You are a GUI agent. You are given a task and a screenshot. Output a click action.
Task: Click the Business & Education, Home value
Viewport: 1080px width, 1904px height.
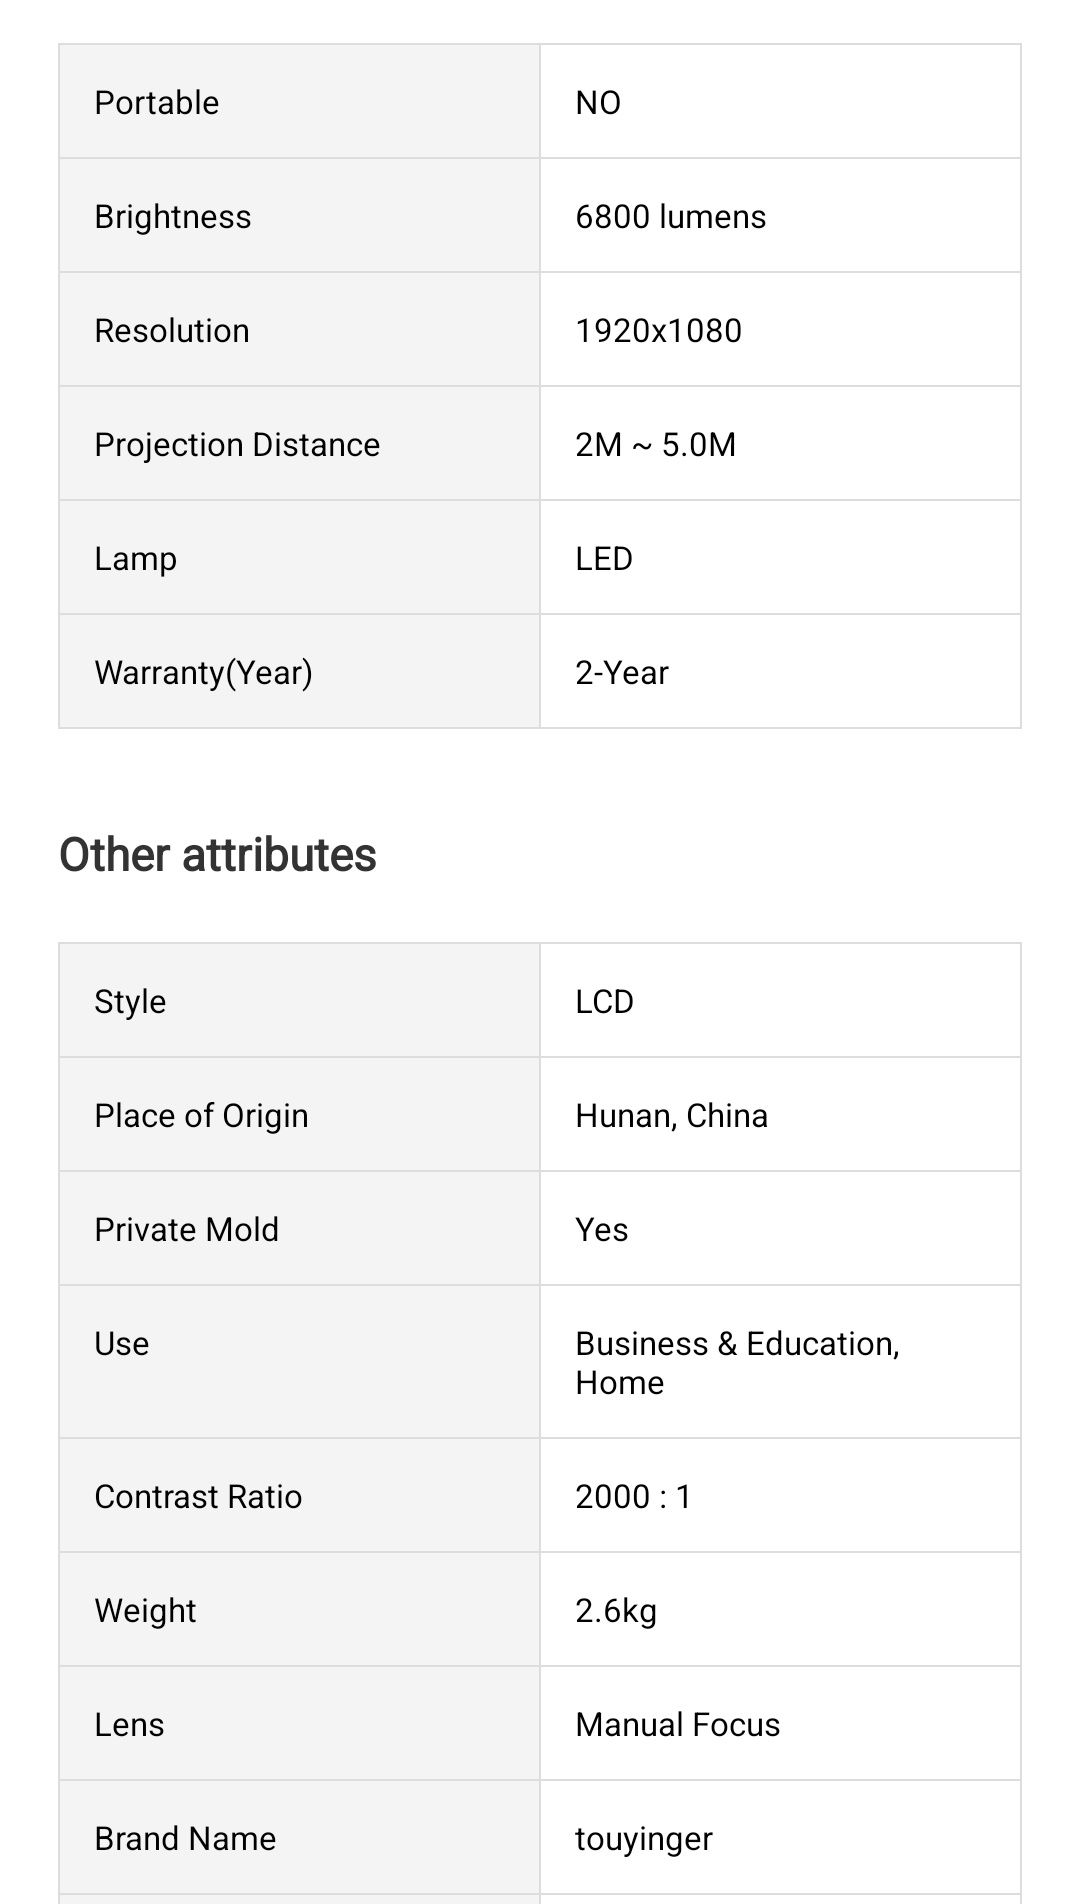click(737, 1362)
